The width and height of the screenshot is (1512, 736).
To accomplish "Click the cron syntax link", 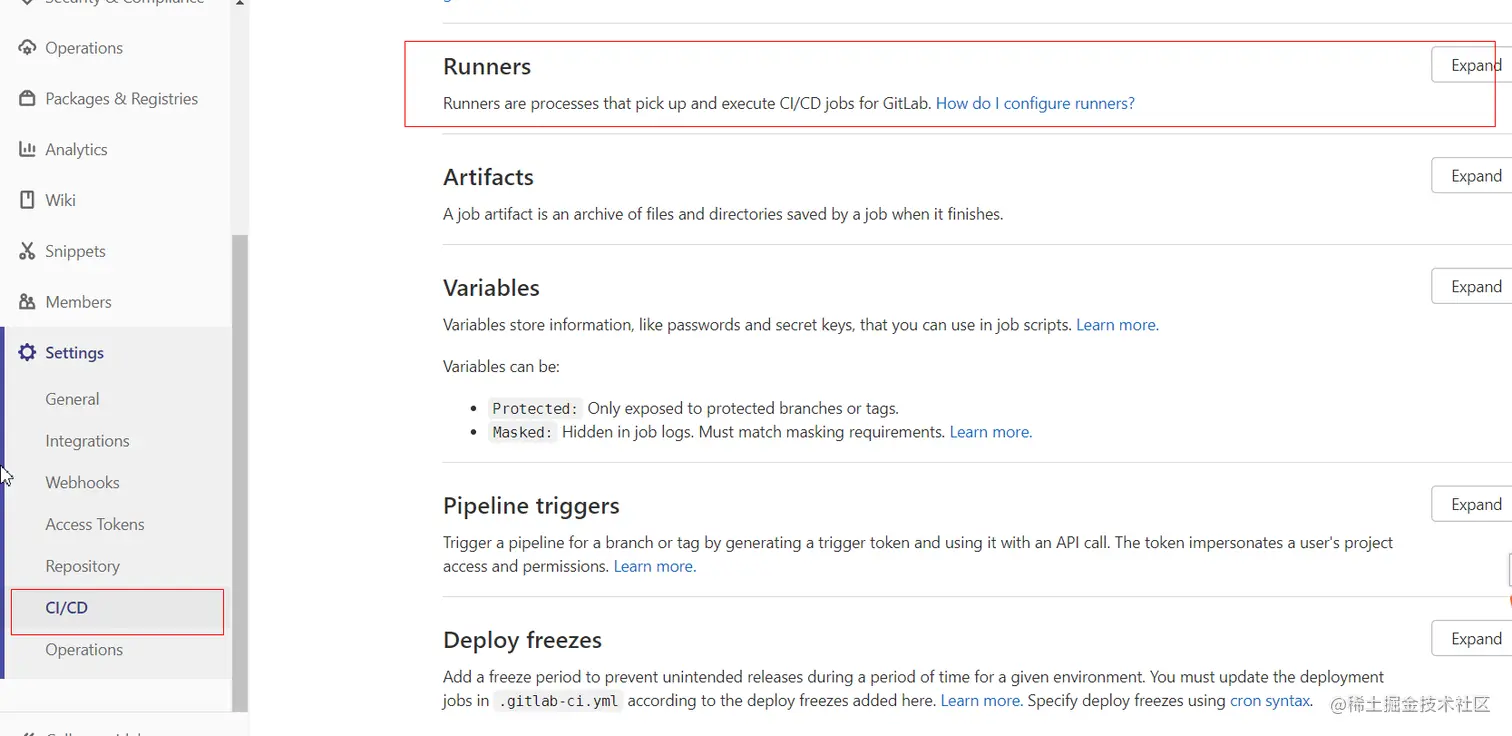I will [1269, 701].
